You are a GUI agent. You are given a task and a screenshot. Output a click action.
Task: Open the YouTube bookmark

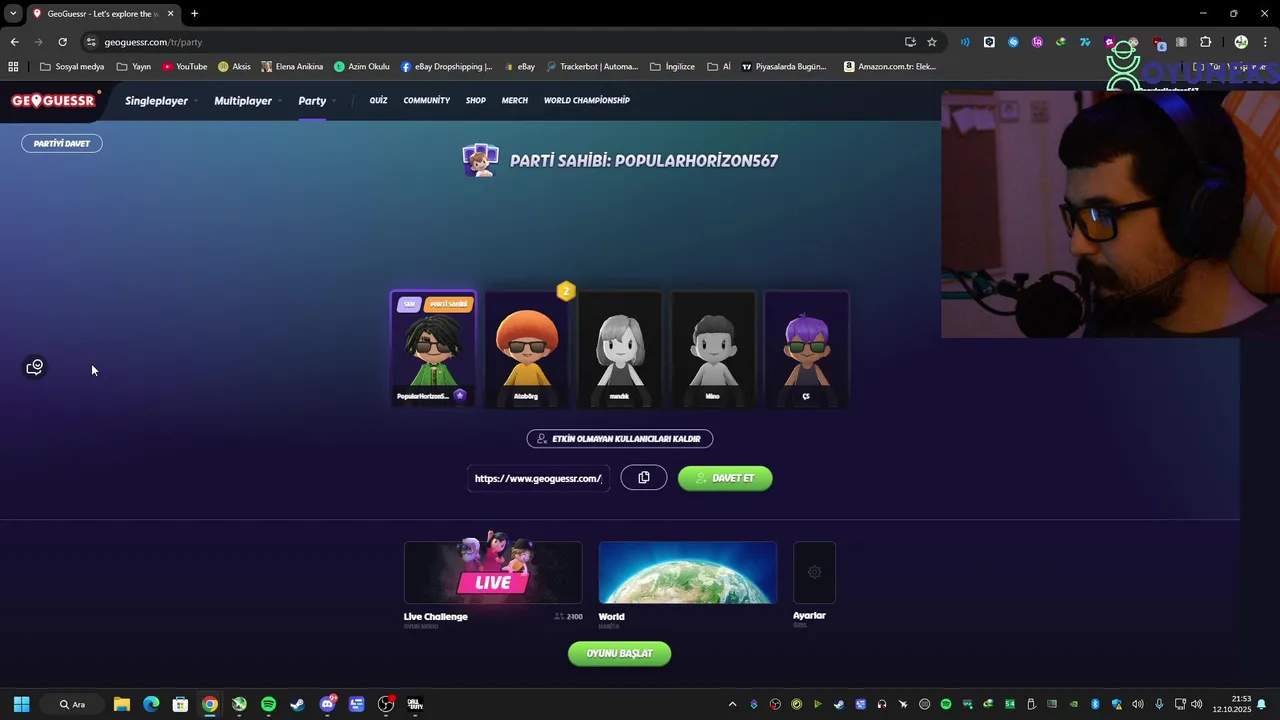pyautogui.click(x=185, y=67)
